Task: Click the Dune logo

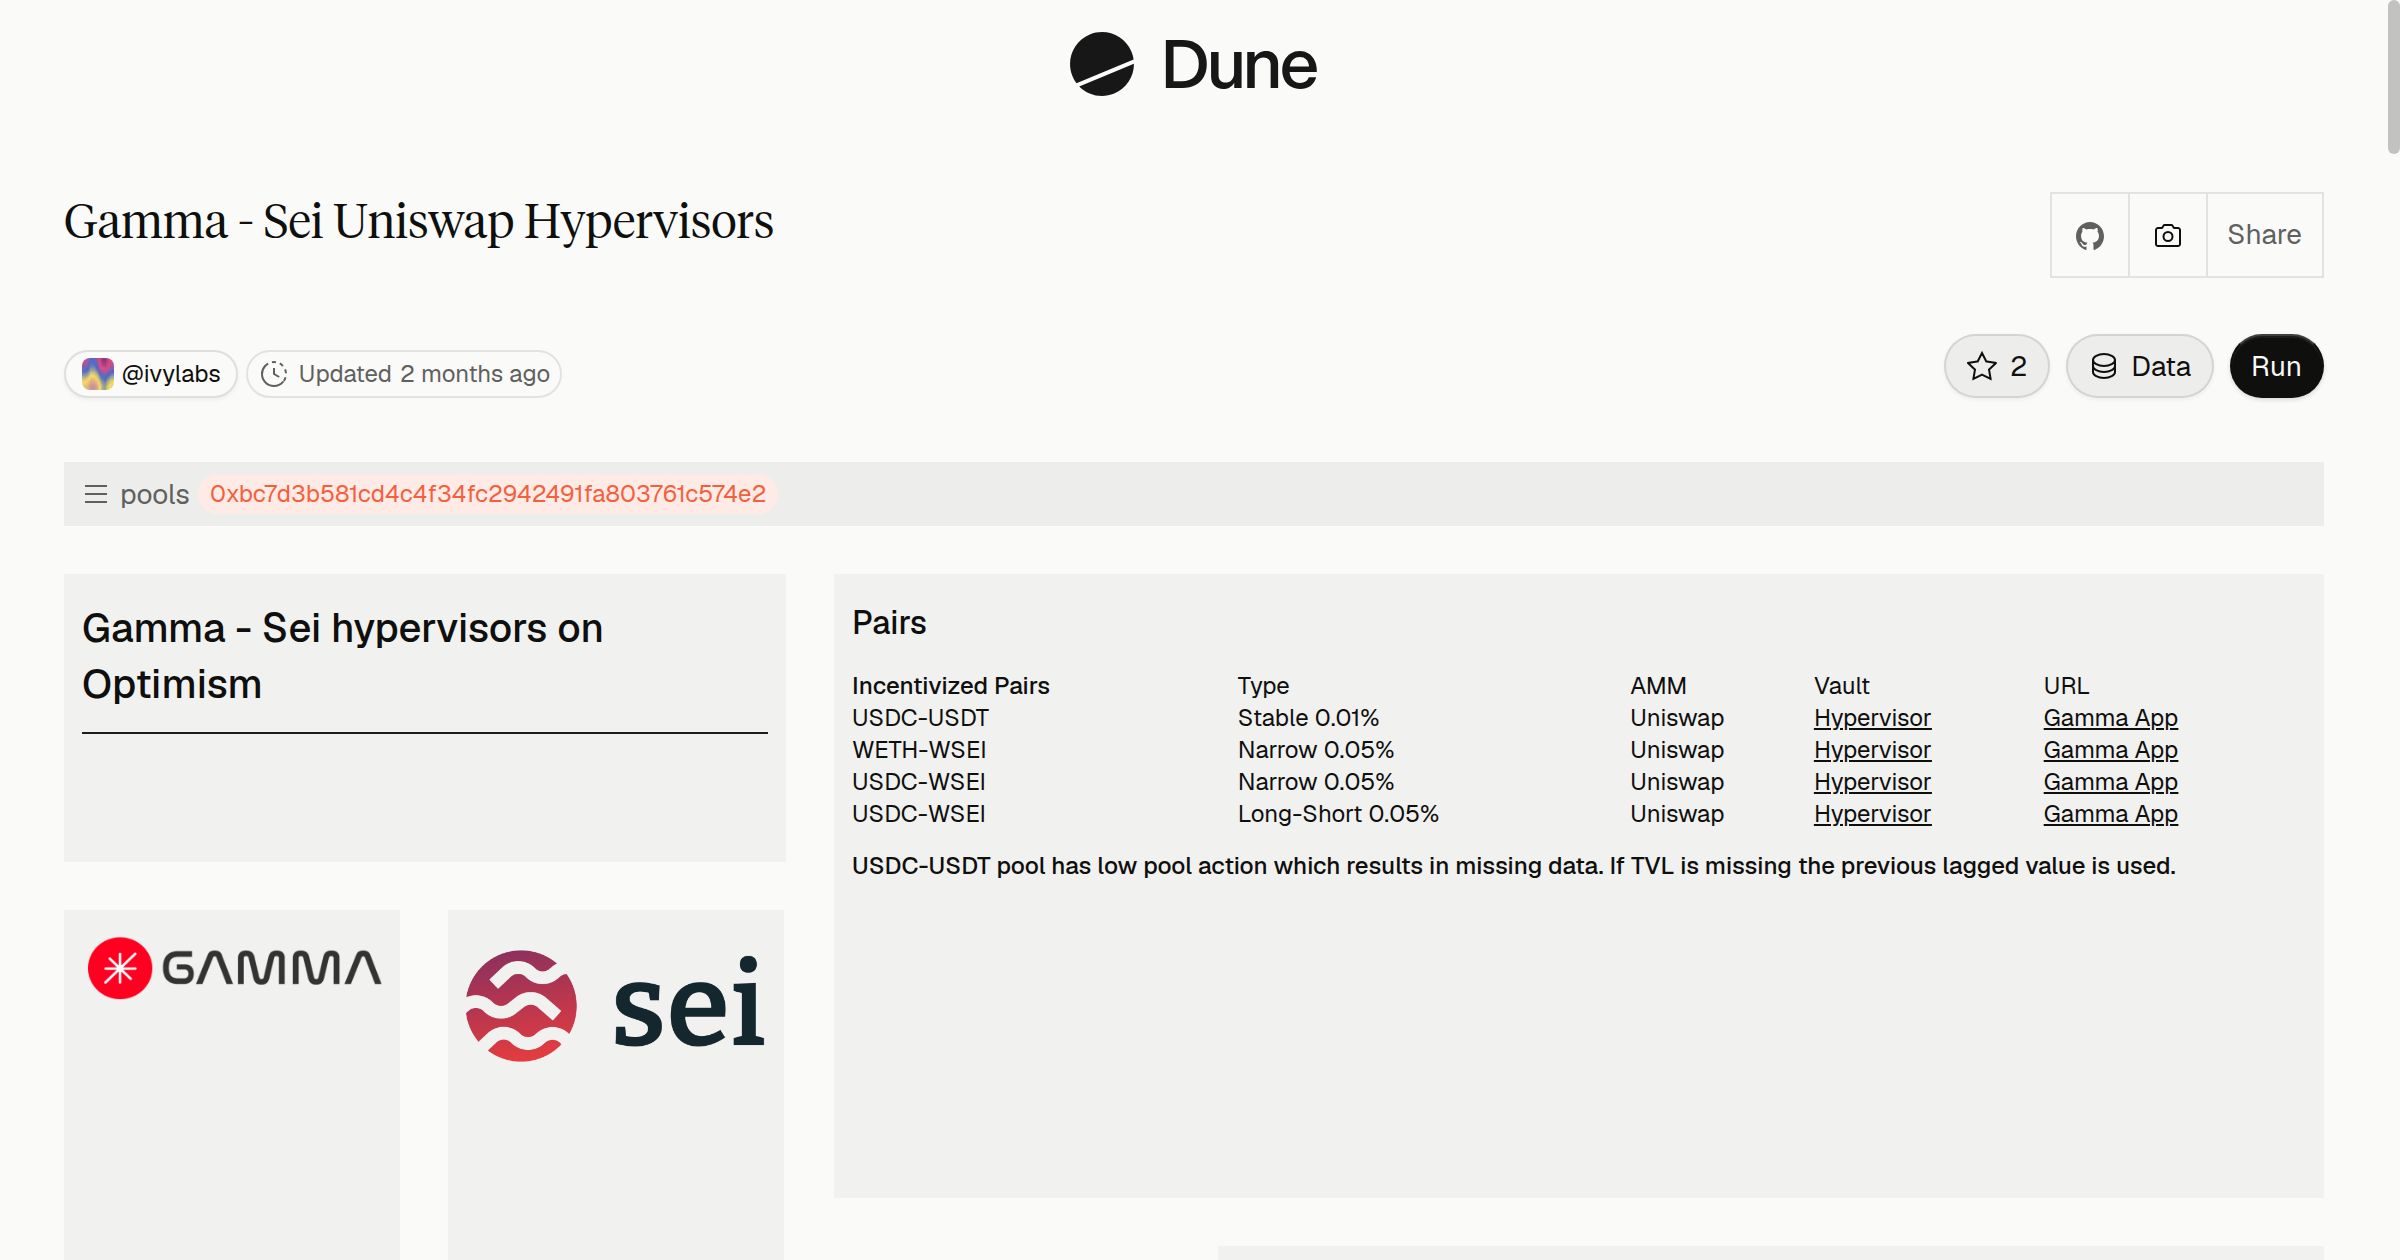Action: click(1193, 65)
